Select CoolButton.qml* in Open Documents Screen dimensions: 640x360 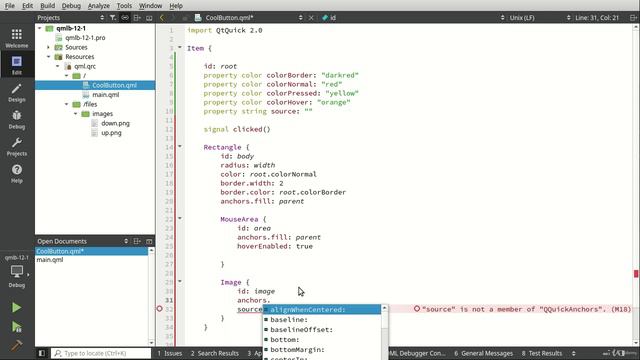point(91,251)
